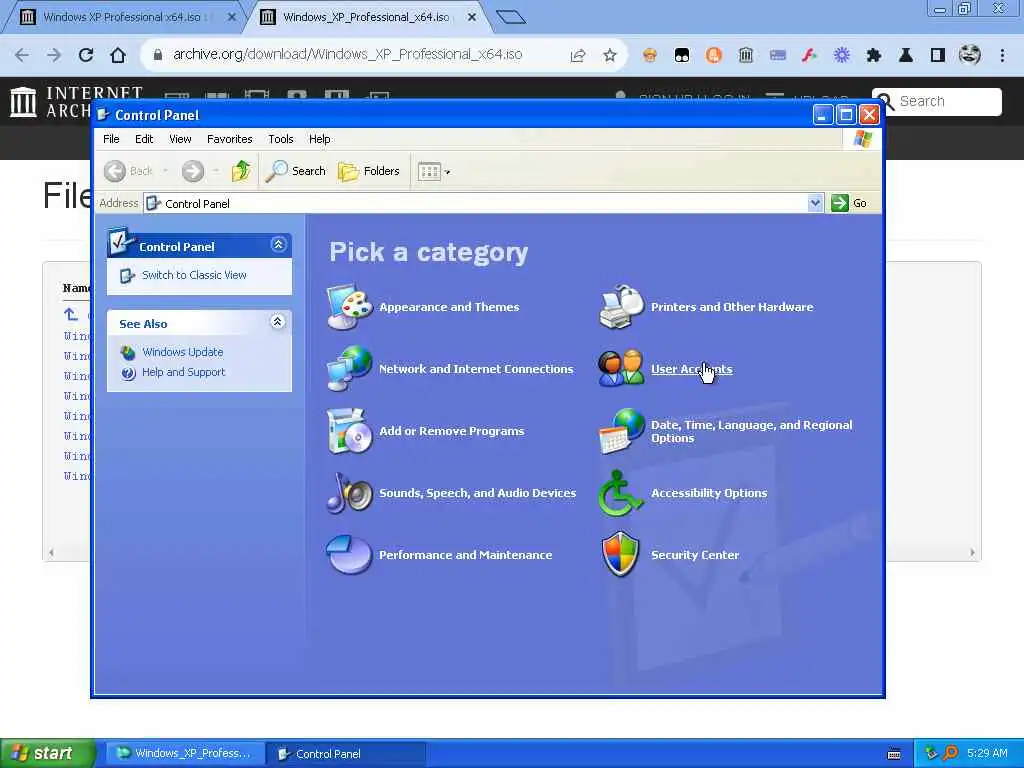Toggle the Folders pane button
1024x768 pixels.
click(369, 171)
